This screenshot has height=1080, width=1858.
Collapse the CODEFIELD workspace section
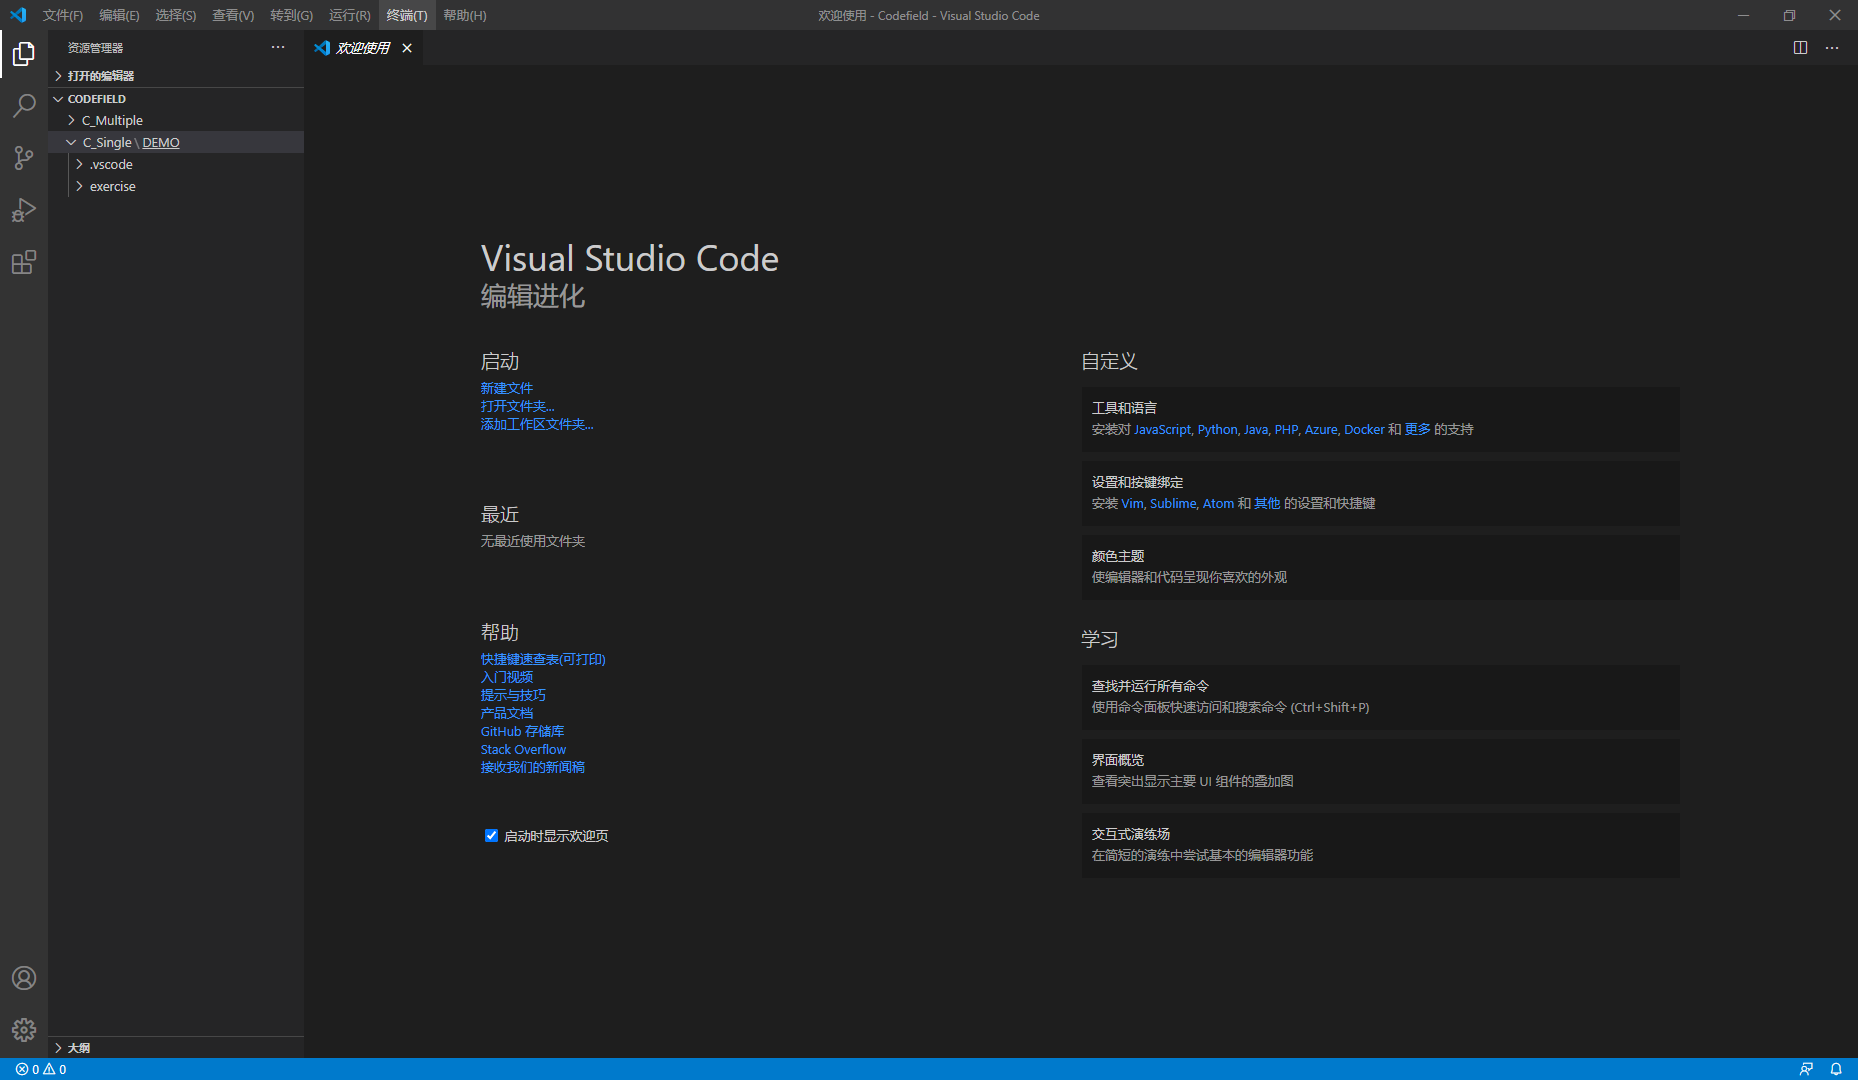pos(176,99)
